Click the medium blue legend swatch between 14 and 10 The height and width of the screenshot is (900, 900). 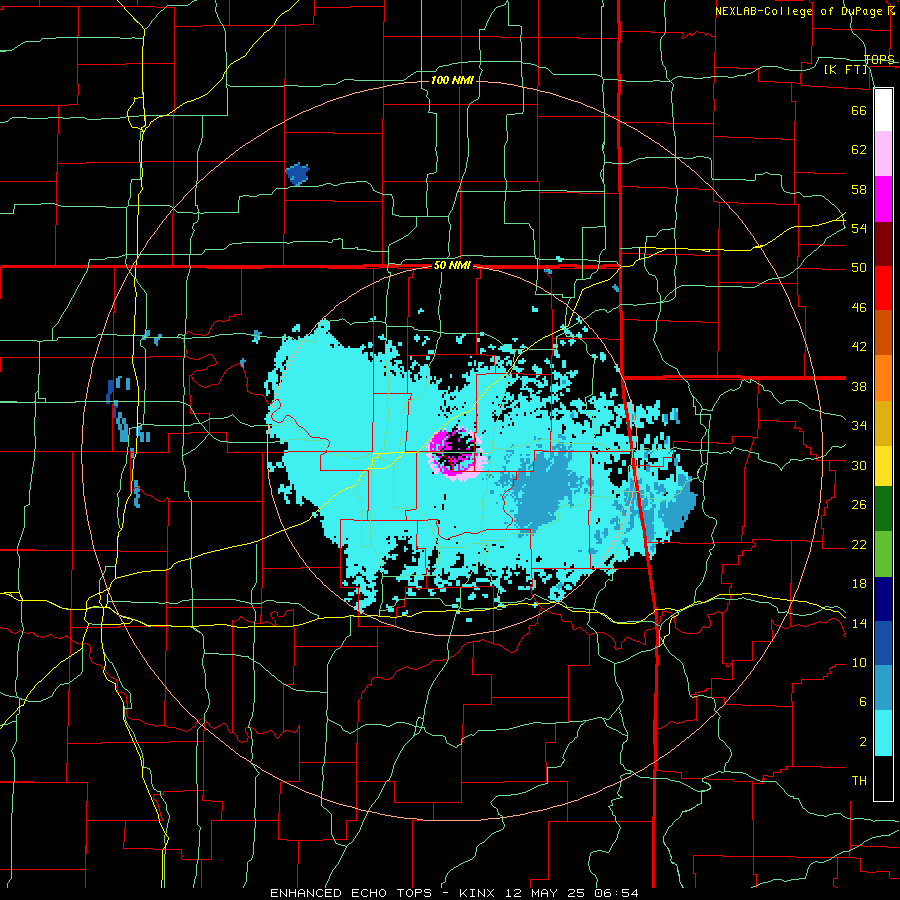pos(883,643)
